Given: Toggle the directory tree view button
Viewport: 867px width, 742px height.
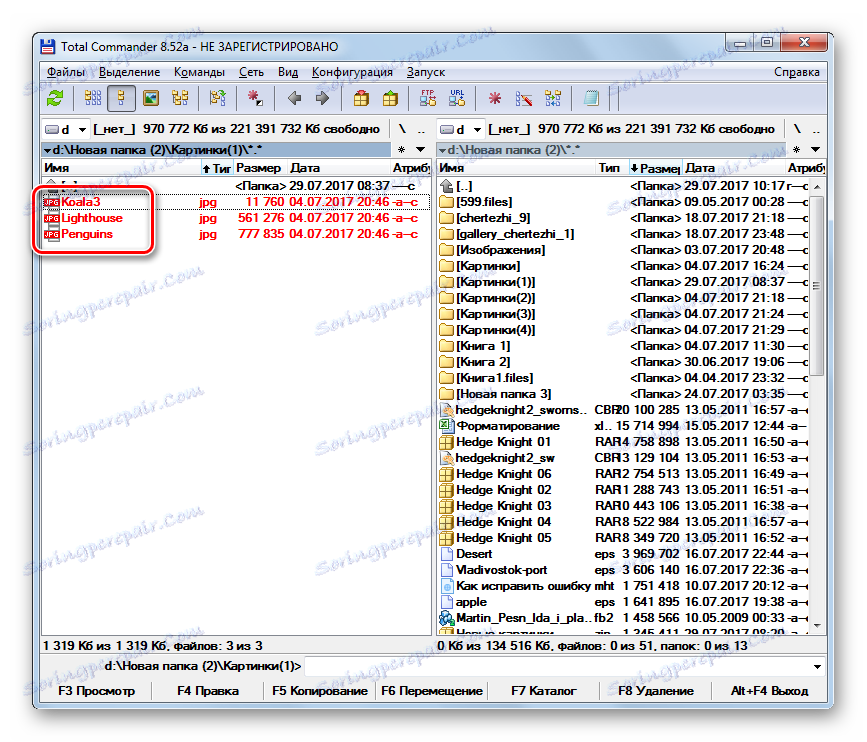Looking at the screenshot, I should (x=180, y=98).
